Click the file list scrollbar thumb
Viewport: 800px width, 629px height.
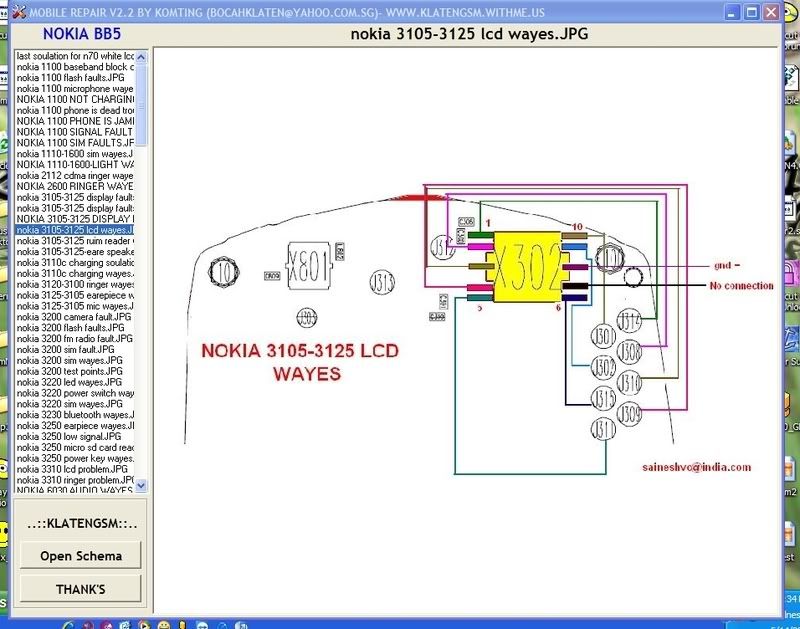pos(141,105)
